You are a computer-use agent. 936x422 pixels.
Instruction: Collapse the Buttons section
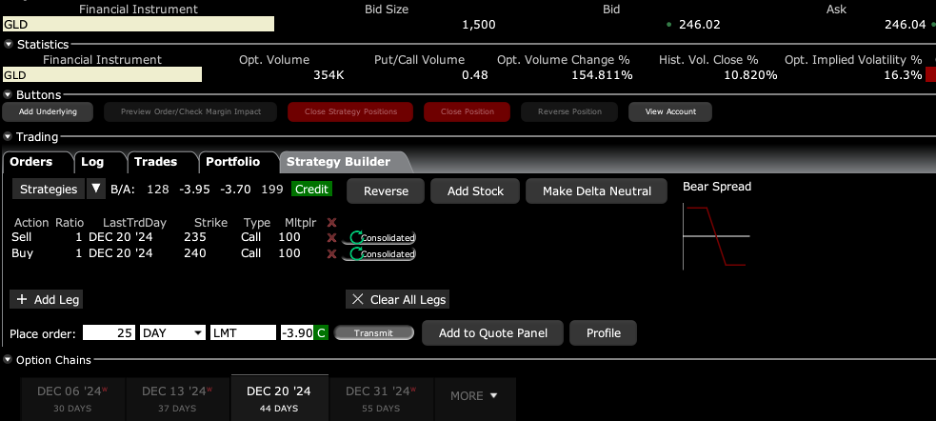(x=8, y=95)
